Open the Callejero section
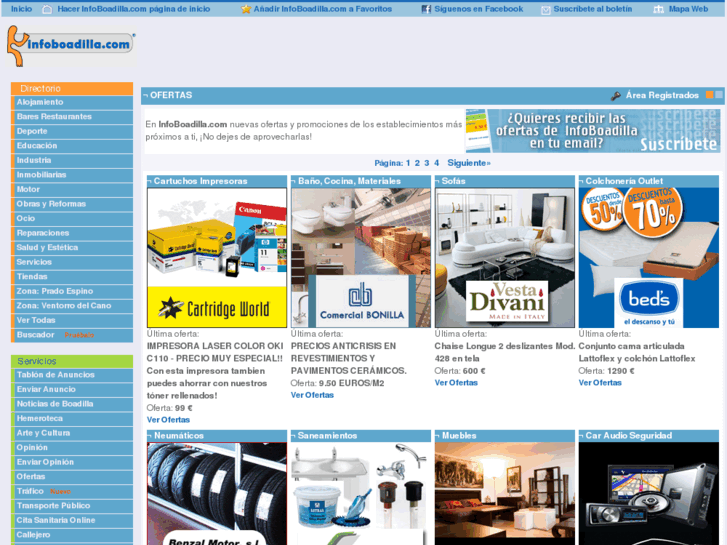Viewport: 727px width, 545px height. (x=72, y=535)
